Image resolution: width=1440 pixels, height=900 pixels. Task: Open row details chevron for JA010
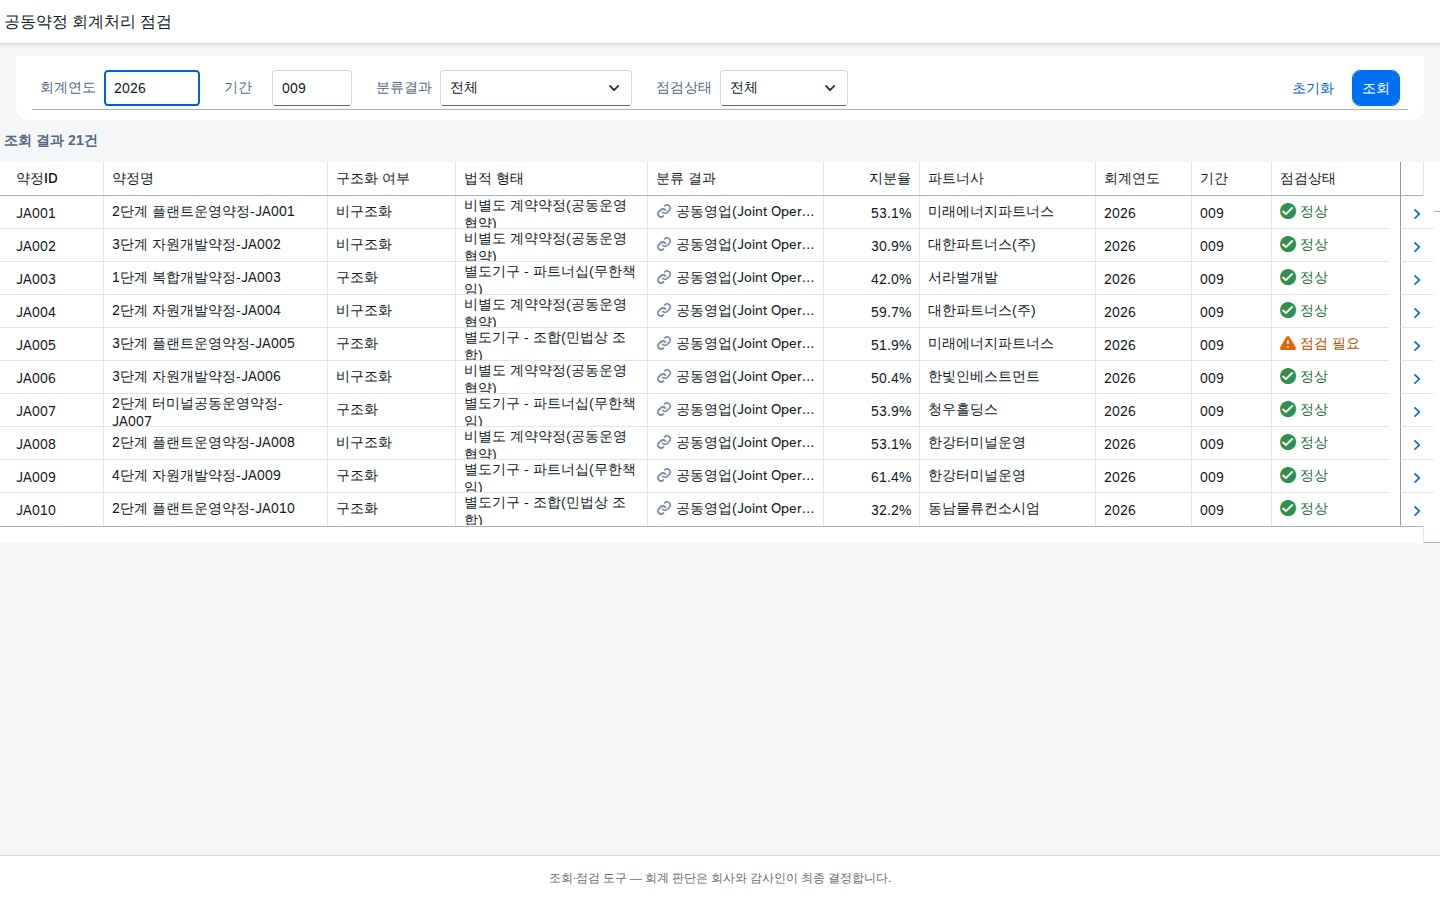pyautogui.click(x=1416, y=510)
